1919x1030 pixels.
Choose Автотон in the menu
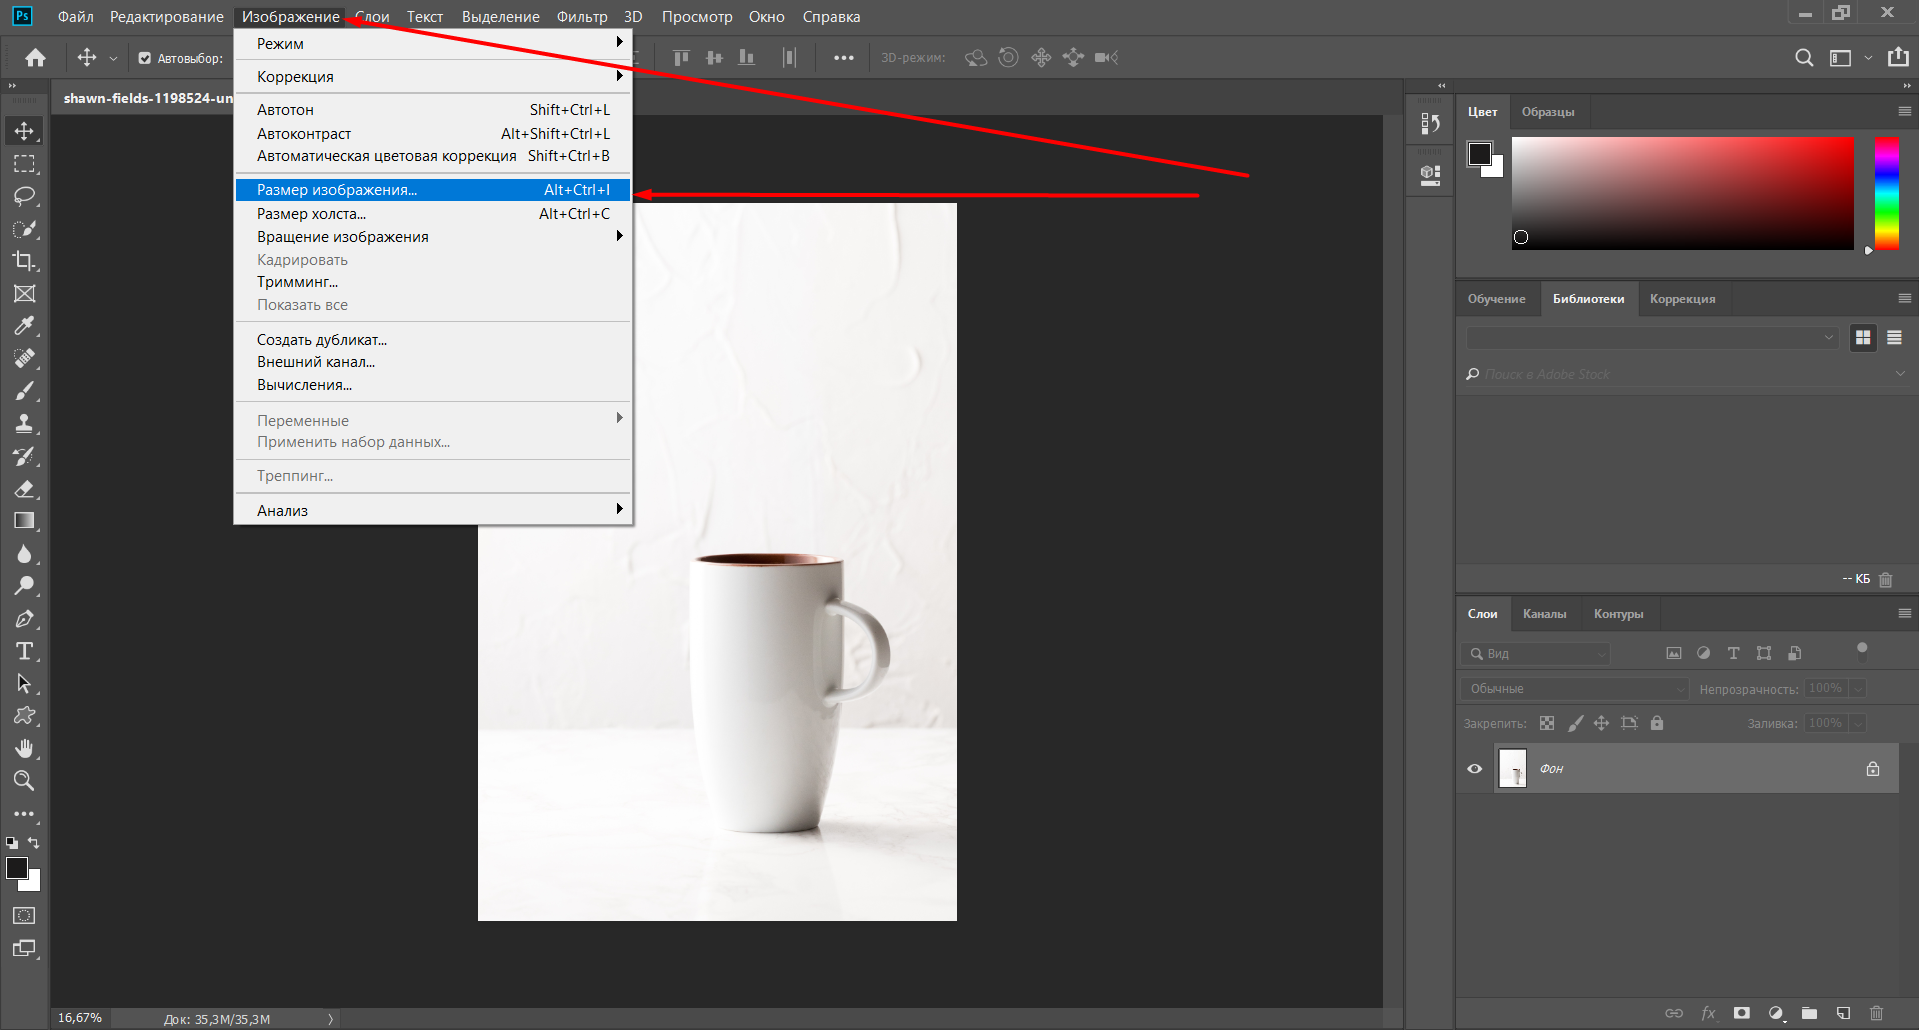click(x=433, y=110)
